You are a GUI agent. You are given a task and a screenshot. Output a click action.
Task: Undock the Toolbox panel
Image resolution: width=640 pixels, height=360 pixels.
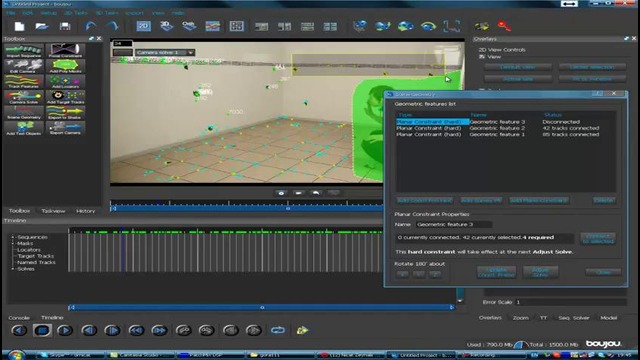coord(91,38)
